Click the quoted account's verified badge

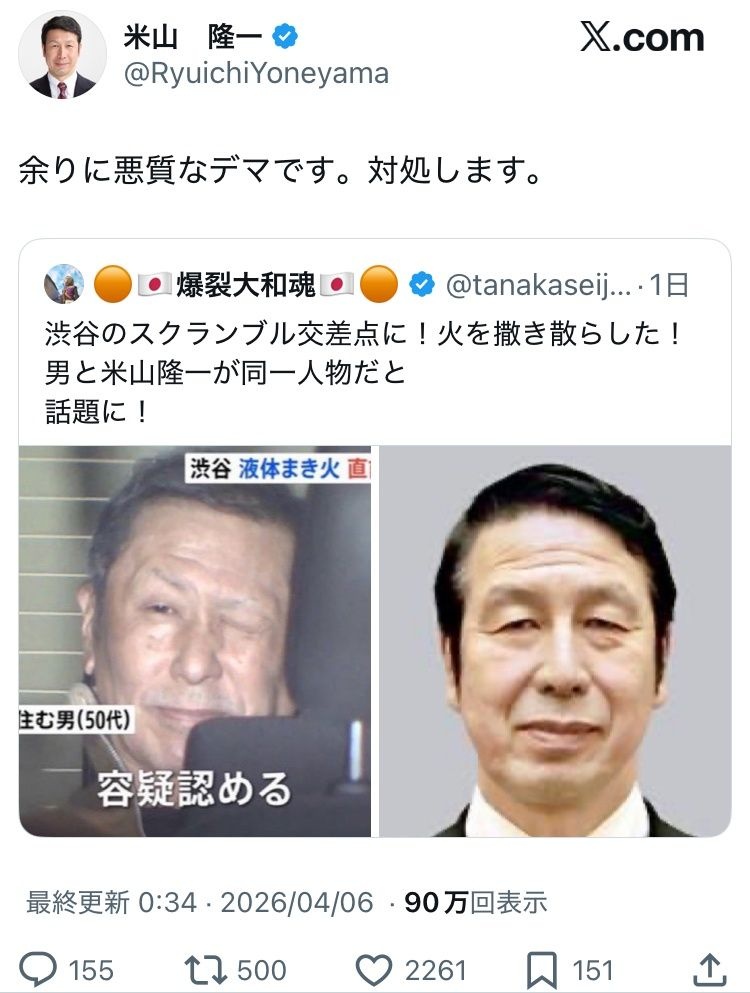423,284
